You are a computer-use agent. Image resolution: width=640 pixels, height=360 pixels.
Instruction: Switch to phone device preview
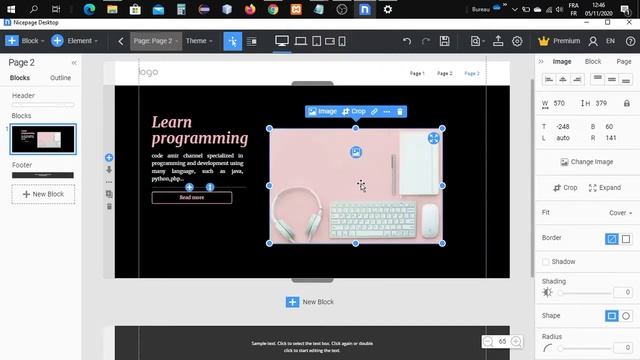click(342, 41)
